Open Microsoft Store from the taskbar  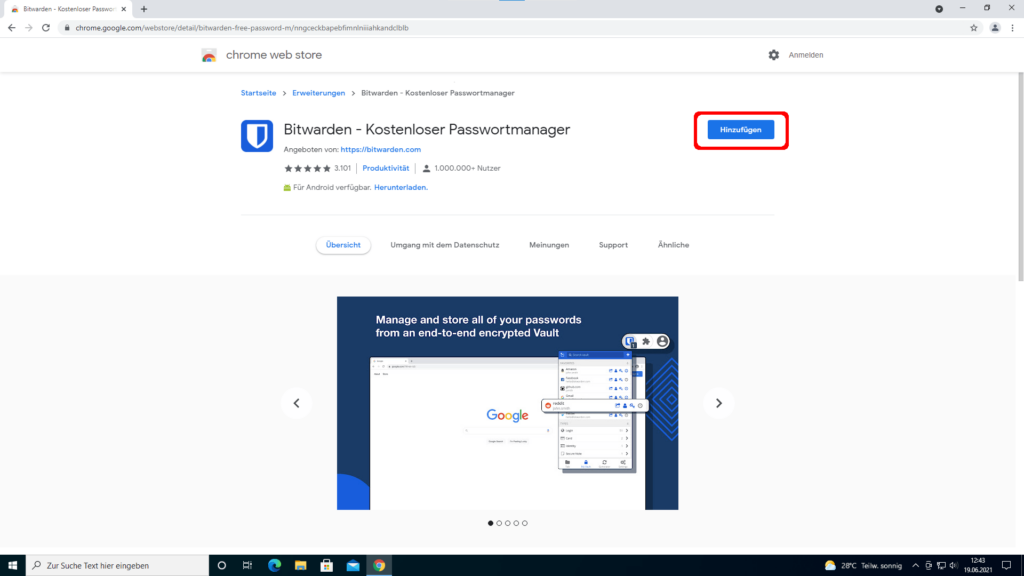(327, 566)
